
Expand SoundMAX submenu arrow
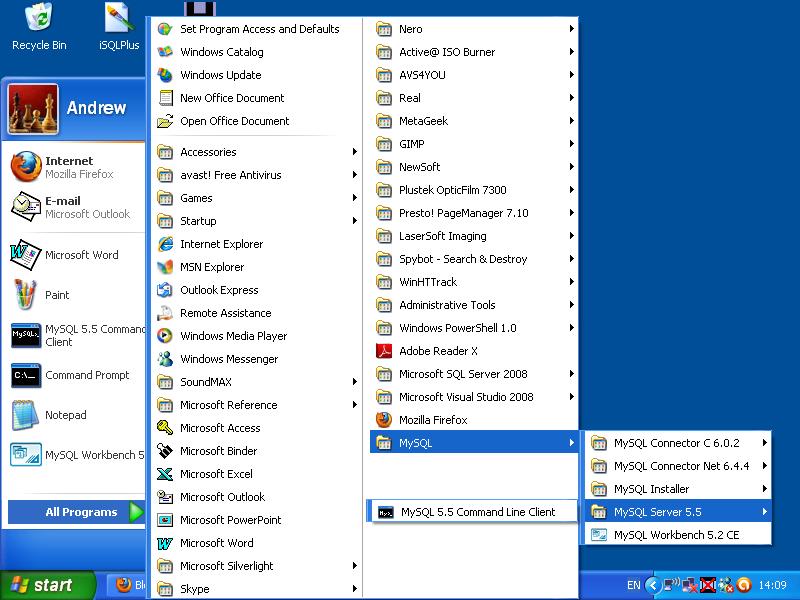(355, 382)
